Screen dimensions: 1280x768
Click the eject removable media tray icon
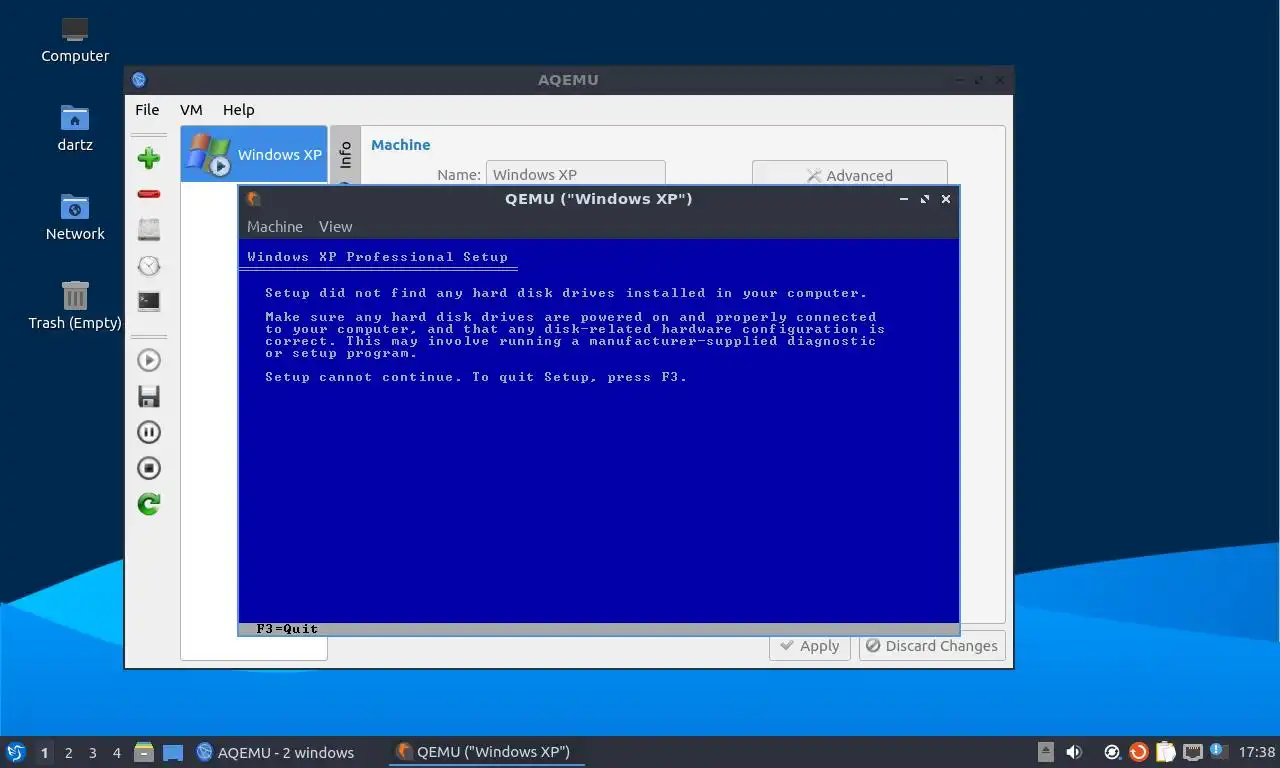coord(1046,752)
